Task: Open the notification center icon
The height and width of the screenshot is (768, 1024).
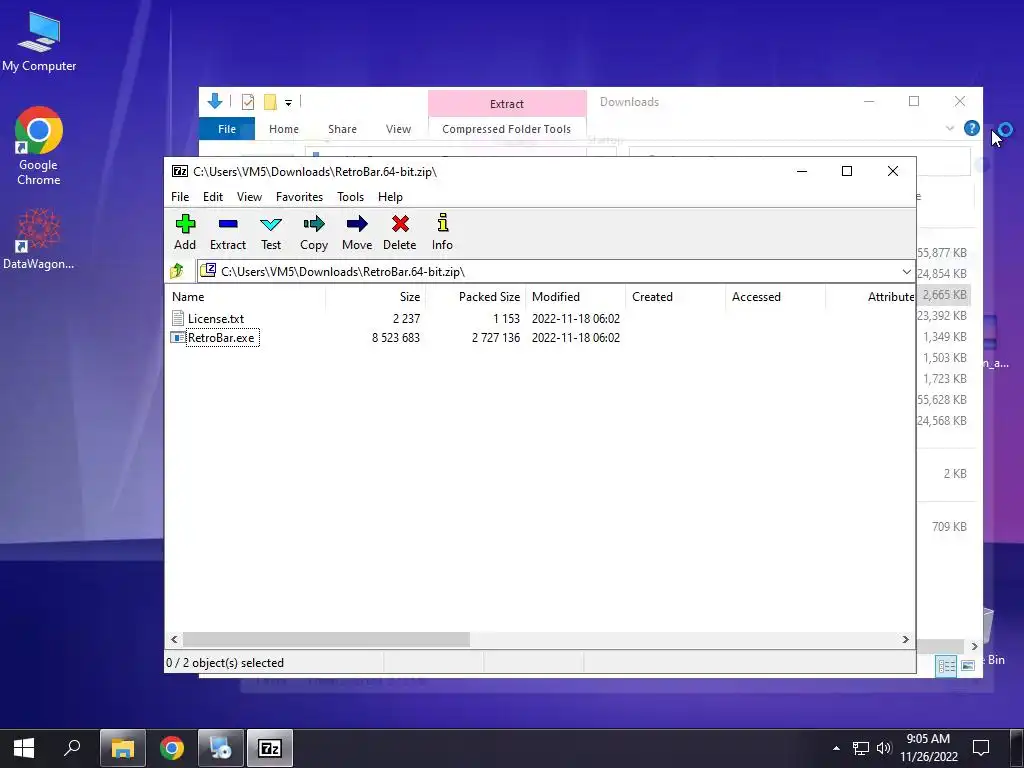Action: pyautogui.click(x=981, y=748)
